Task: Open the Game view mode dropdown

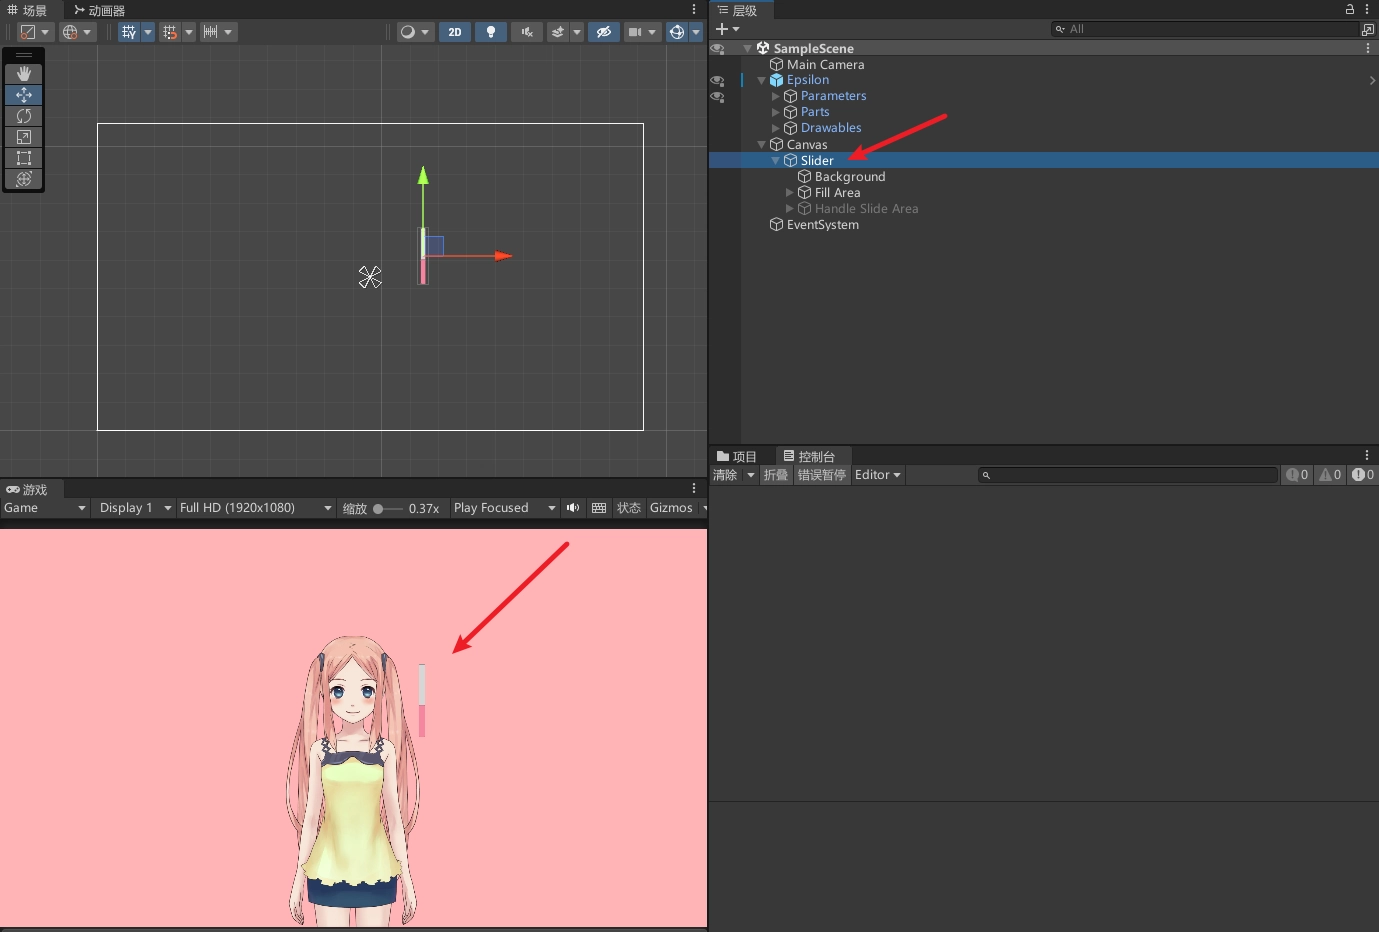Action: 45,508
